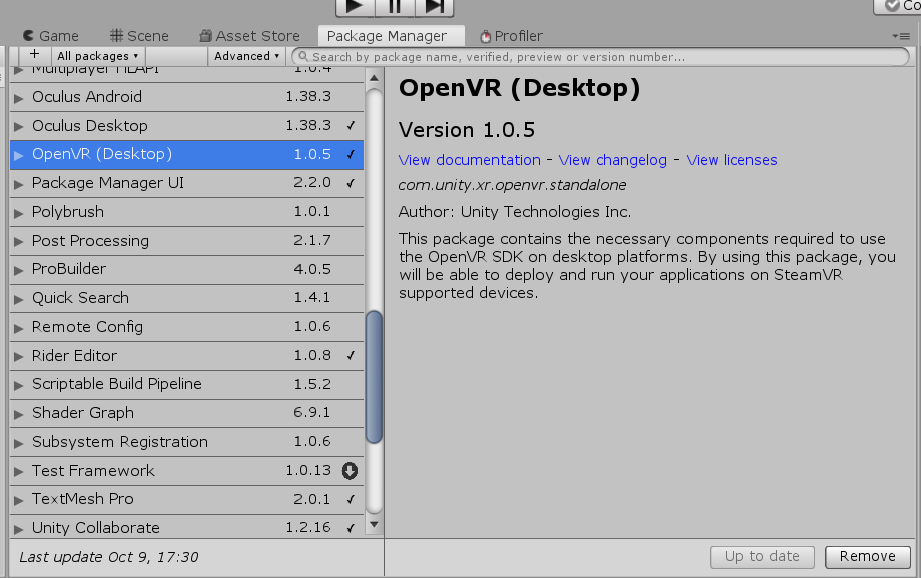The image size is (921, 578).
Task: Open the panel options menu icon
Action: point(901,36)
